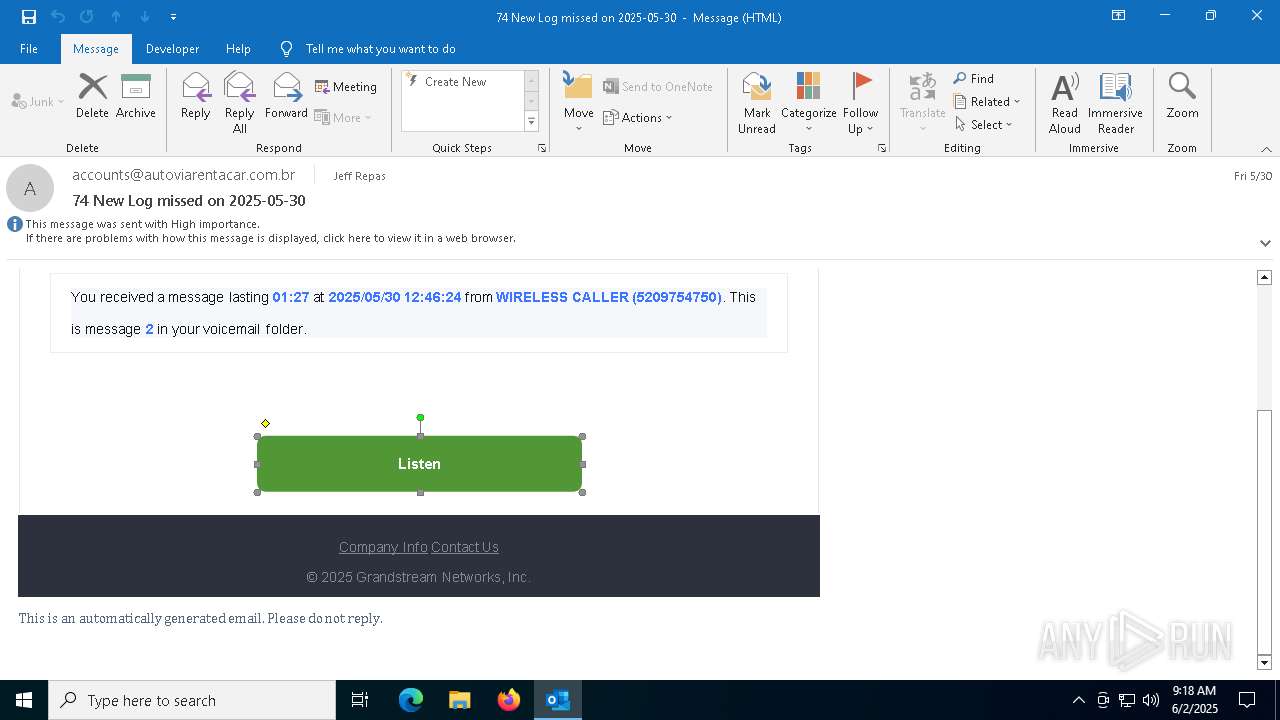Open the File menu

click(x=29, y=49)
